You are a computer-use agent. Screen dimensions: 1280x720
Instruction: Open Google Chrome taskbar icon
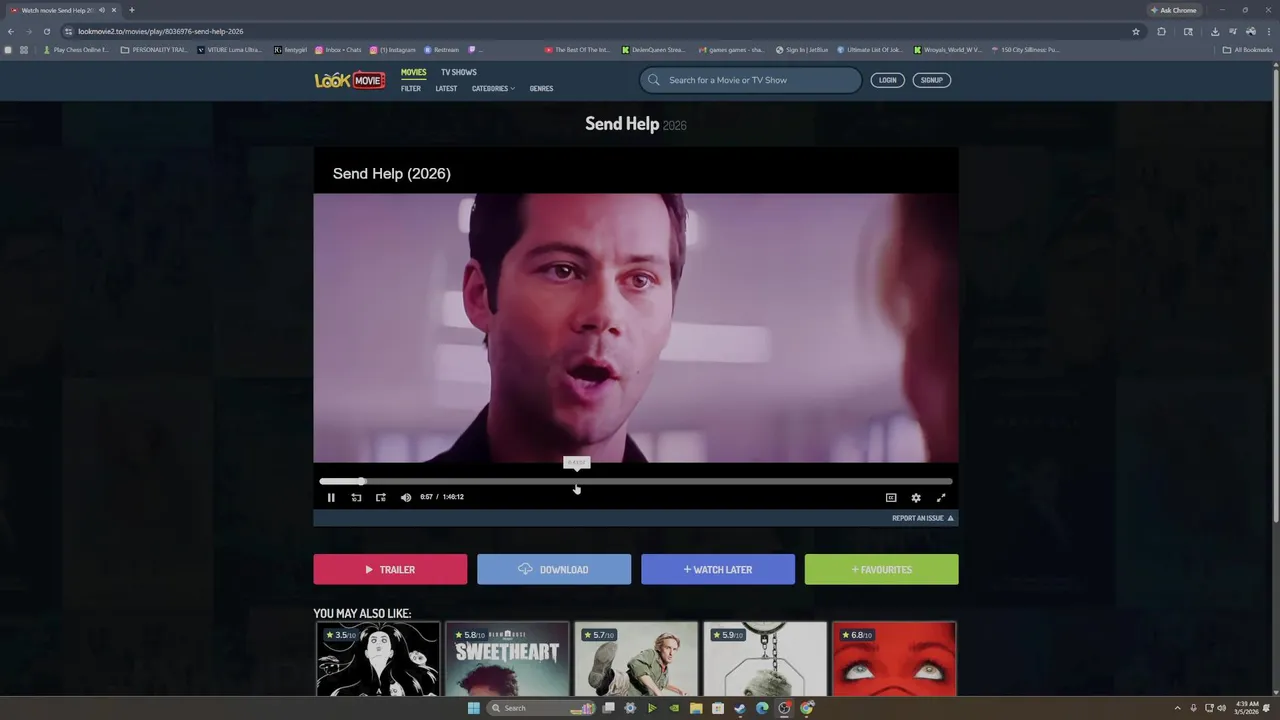pos(807,708)
